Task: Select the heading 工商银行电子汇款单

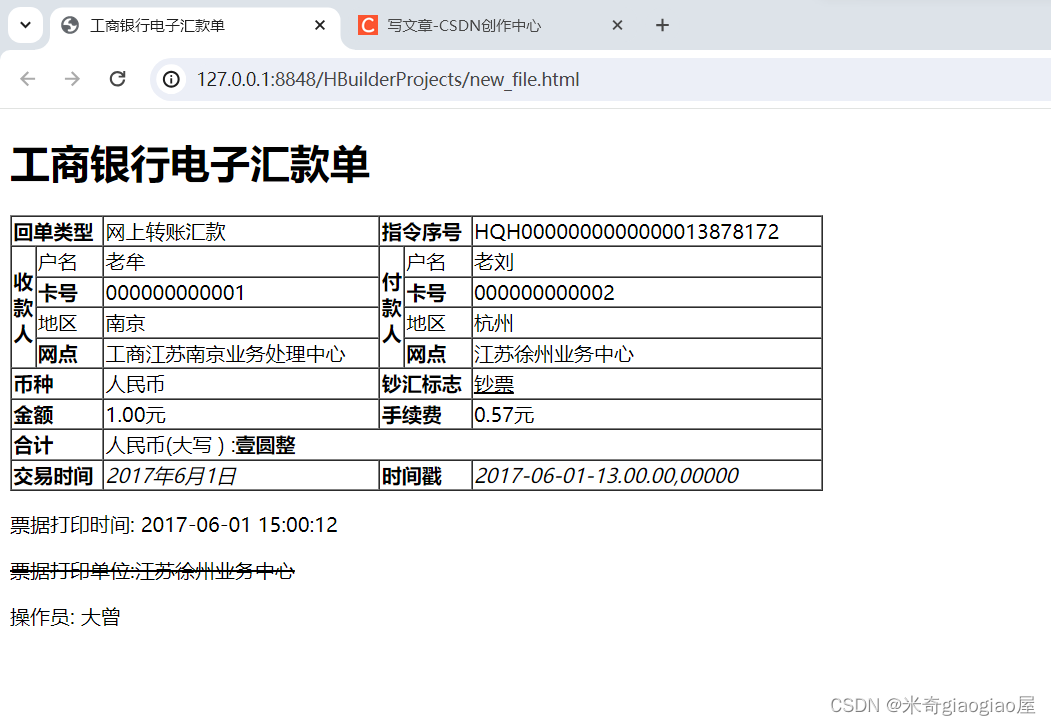Action: pos(190,165)
